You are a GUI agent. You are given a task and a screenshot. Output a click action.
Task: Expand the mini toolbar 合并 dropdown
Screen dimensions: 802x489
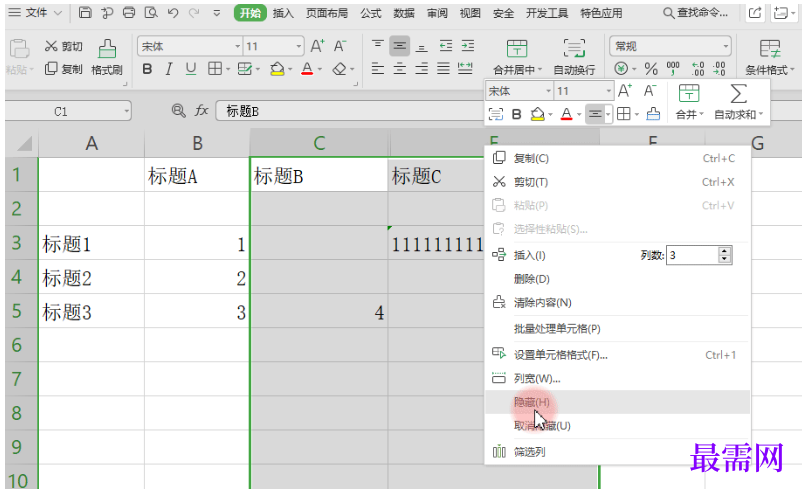[x=701, y=114]
